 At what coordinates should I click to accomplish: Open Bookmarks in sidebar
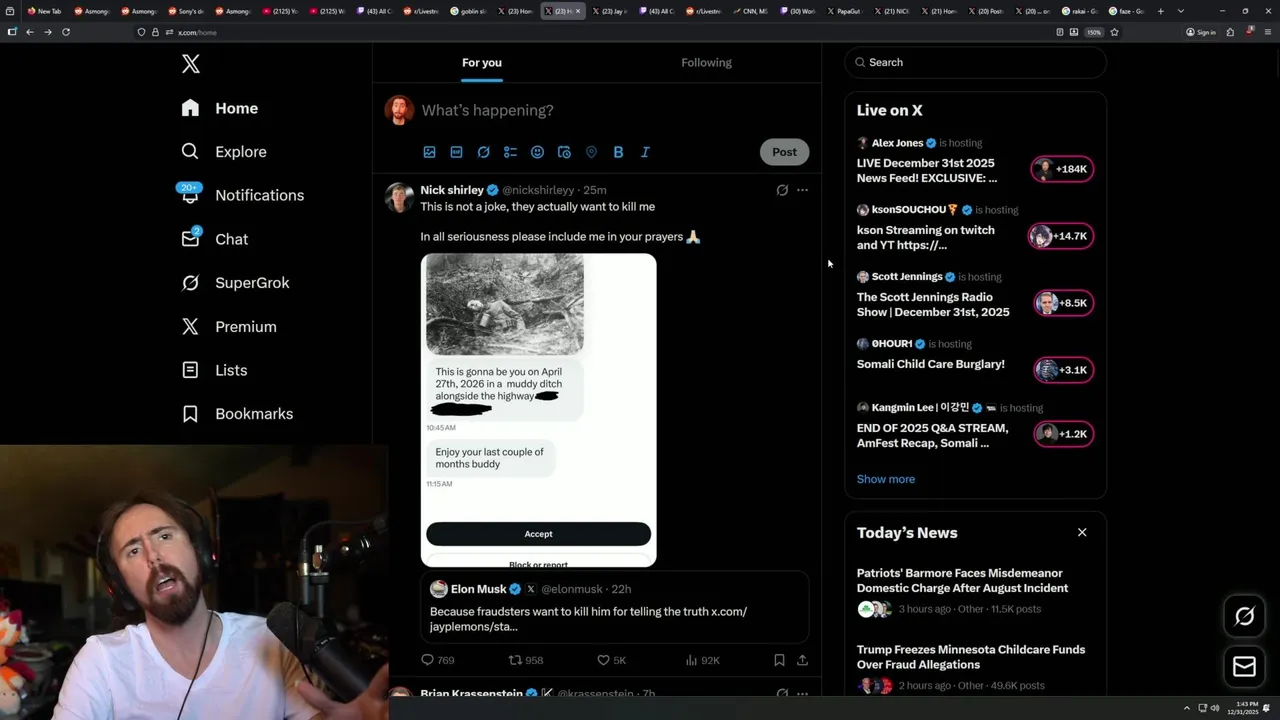236,413
